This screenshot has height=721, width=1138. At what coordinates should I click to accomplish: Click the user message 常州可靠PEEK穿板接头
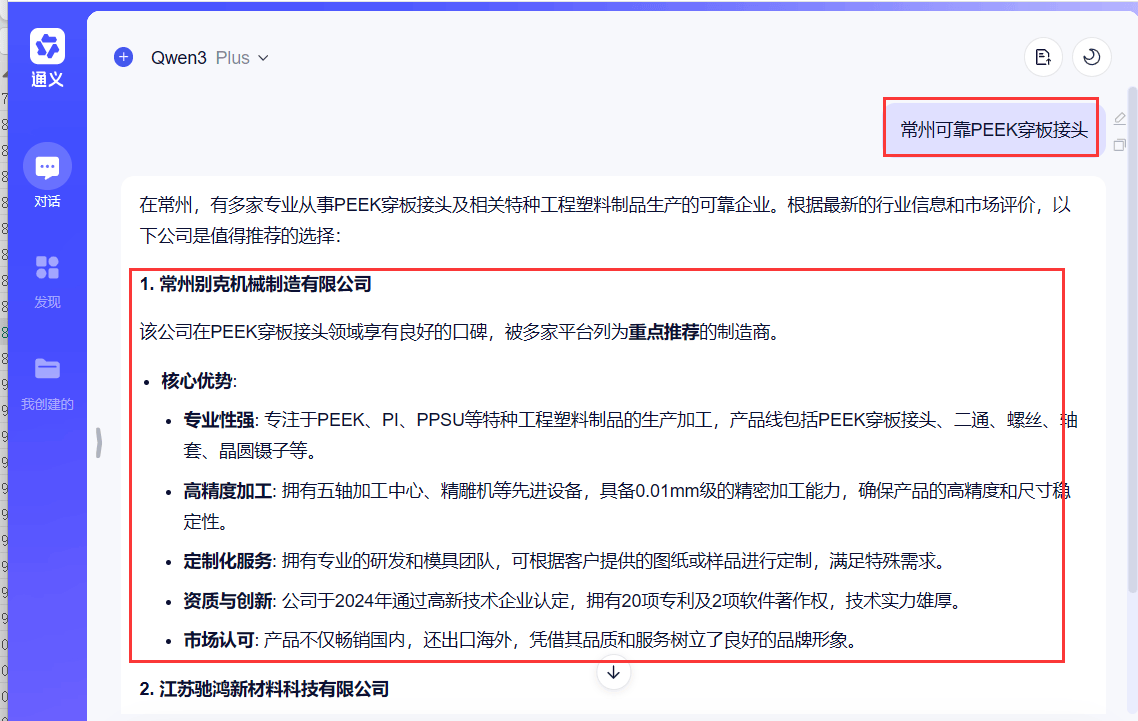click(992, 130)
